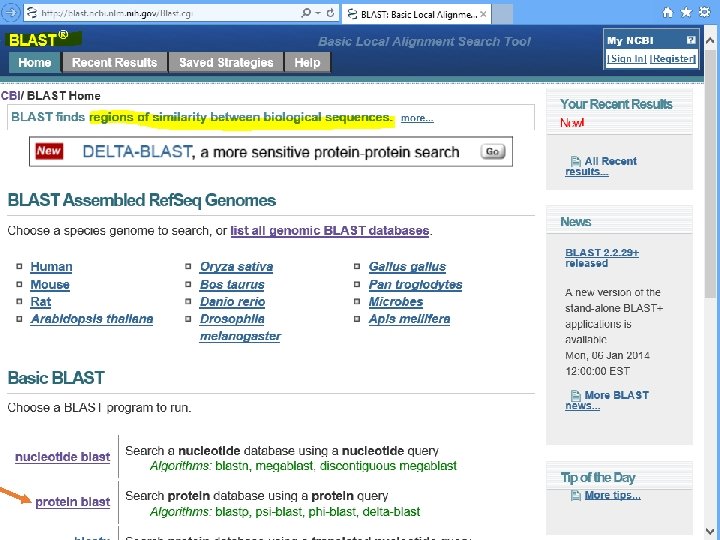Viewport: 720px width, 540px height.
Task: Open All Recent results link
Action: [x=601, y=166]
